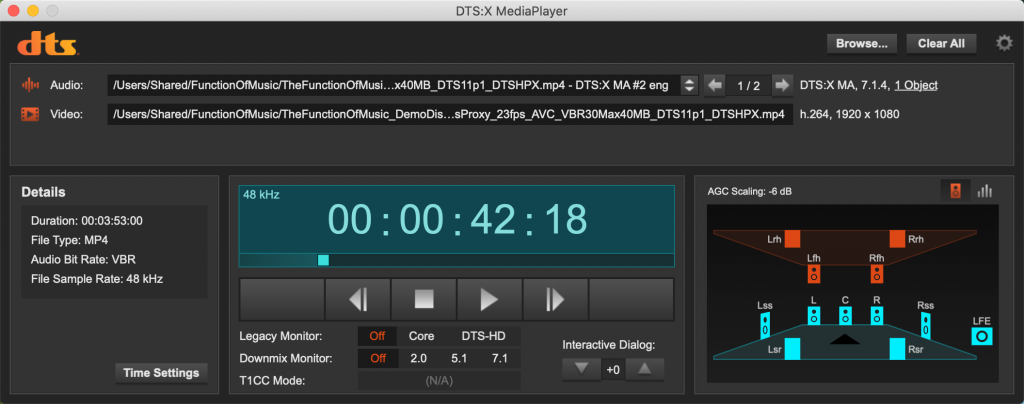
Task: Click the Duration: 00:03:53:00 text
Action: point(87,221)
